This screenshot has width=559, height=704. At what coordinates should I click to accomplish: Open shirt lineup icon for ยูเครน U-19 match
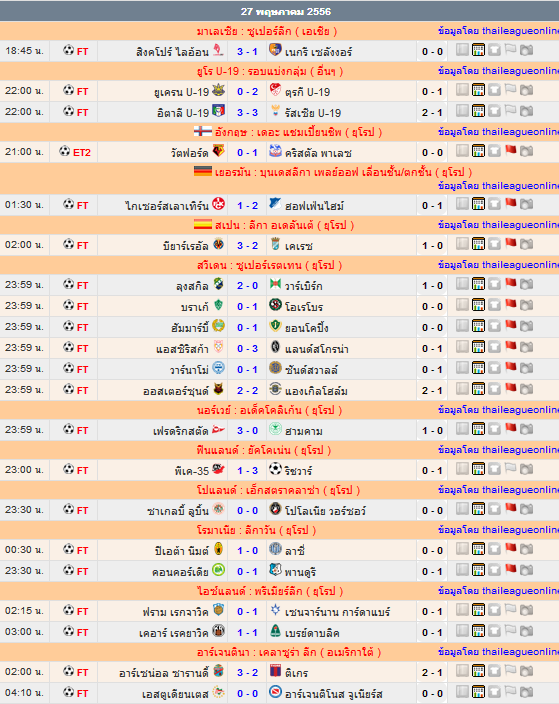point(494,90)
